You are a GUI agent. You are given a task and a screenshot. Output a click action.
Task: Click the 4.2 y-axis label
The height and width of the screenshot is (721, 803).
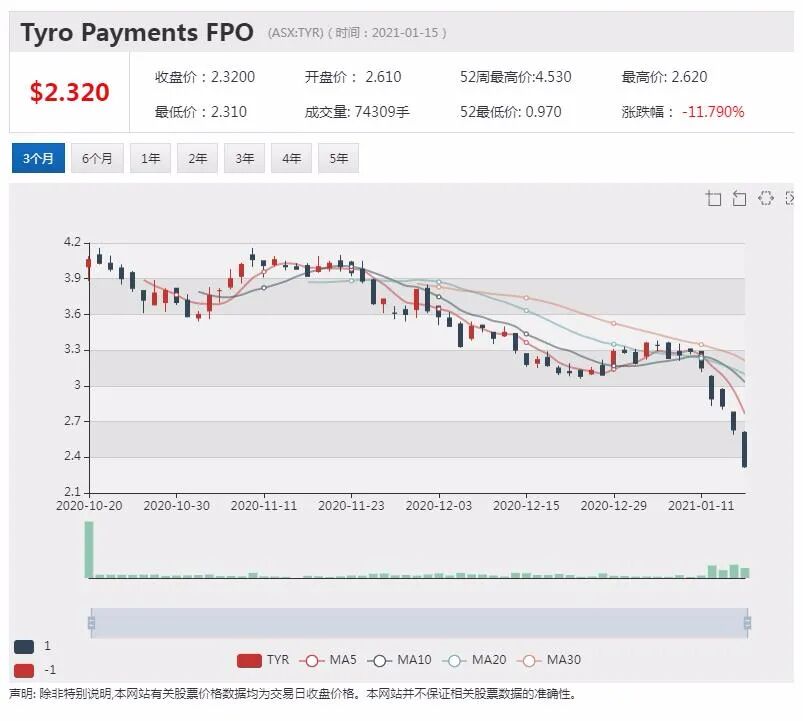(72, 242)
